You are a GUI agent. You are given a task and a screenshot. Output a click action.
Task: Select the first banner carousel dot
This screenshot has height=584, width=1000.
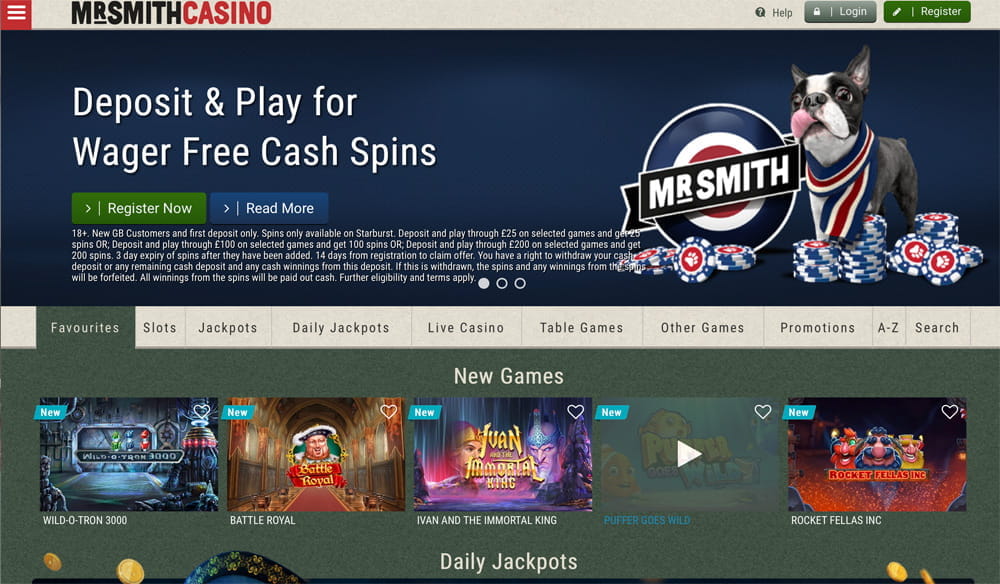pos(484,283)
